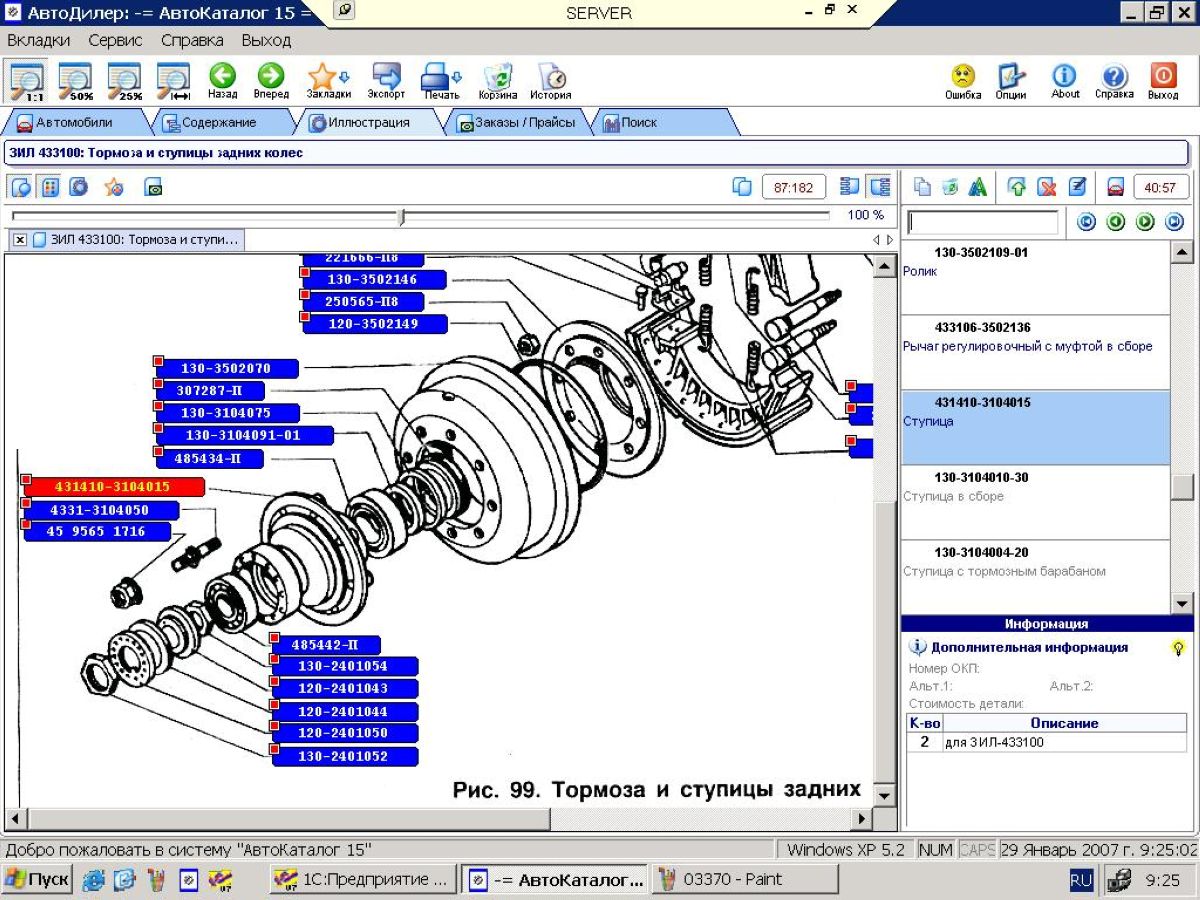1200x900 pixels.
Task: Set zoom to 50% with magnifier icon
Action: (x=74, y=79)
